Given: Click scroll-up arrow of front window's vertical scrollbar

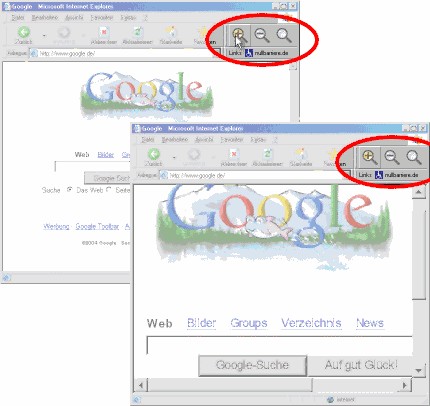Looking at the screenshot, I should click(419, 192).
